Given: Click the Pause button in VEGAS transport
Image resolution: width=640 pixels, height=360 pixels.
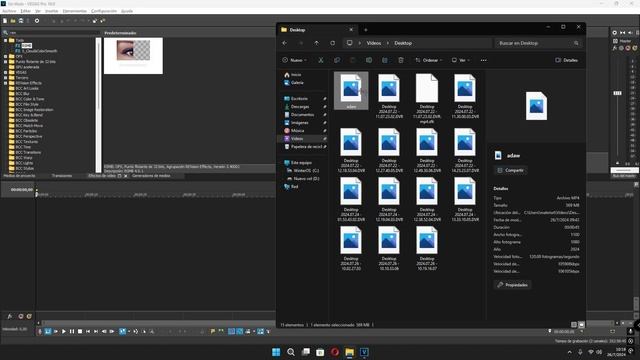Looking at the screenshot, I should [x=72, y=331].
